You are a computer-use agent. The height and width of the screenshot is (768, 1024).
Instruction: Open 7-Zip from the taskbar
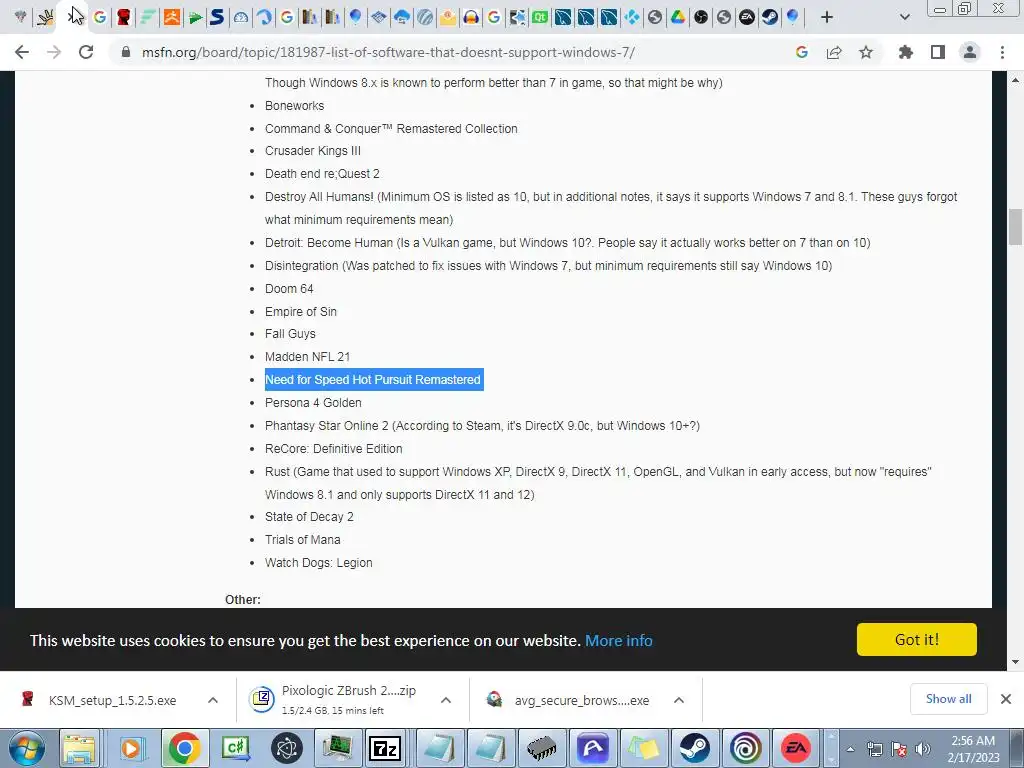[x=385, y=748]
